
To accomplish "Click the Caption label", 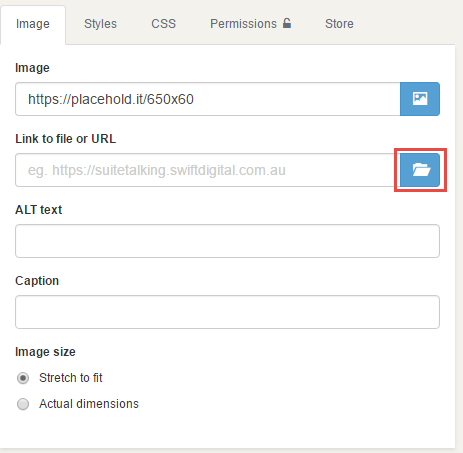I will tap(37, 281).
